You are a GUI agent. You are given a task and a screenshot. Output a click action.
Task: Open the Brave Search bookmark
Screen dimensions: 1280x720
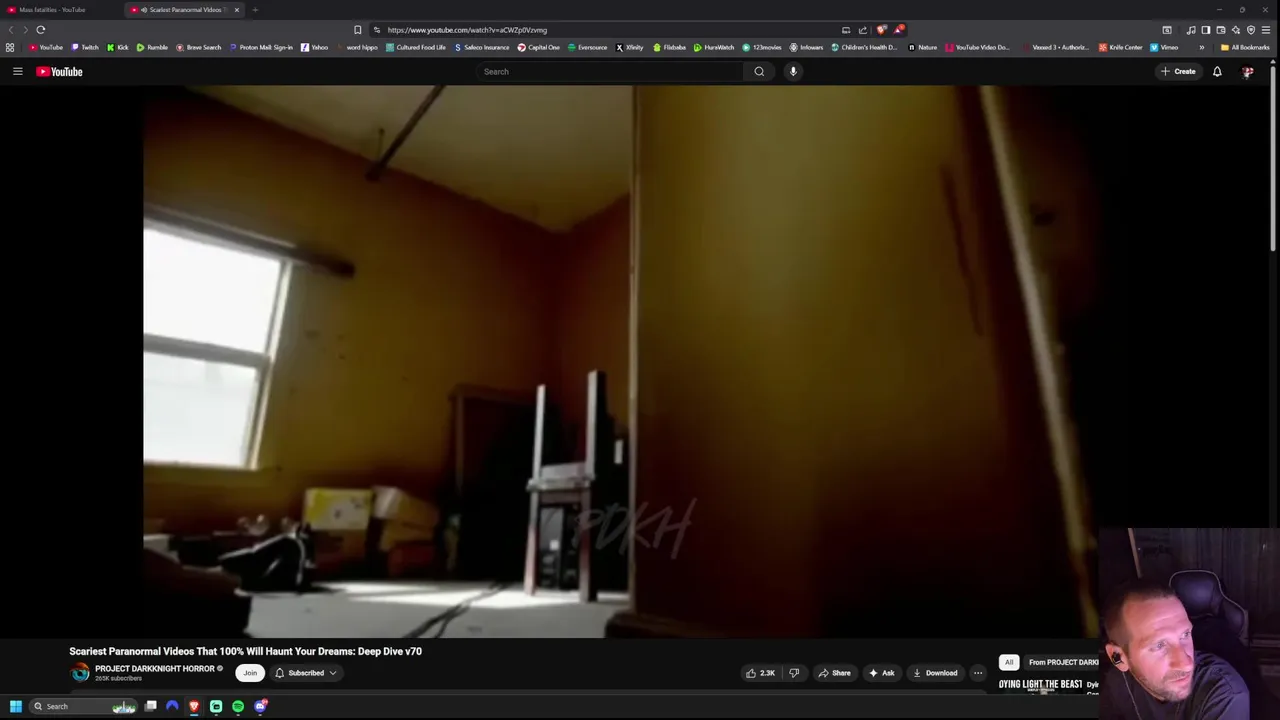[x=198, y=47]
